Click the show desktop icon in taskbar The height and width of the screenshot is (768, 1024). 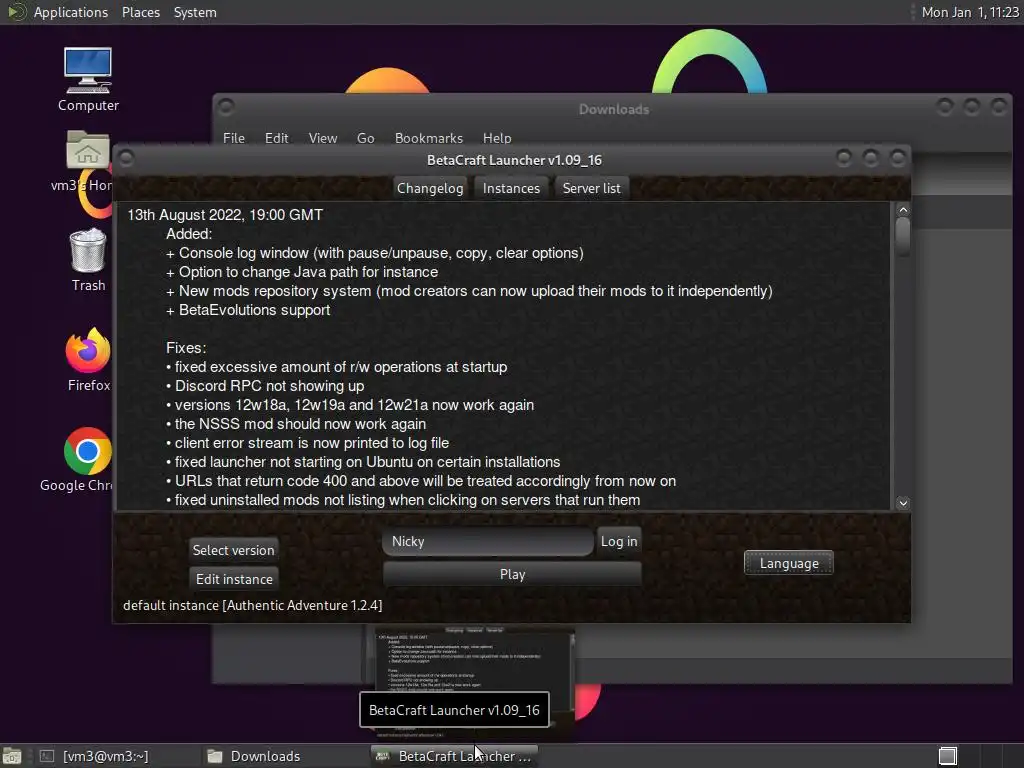[12, 756]
